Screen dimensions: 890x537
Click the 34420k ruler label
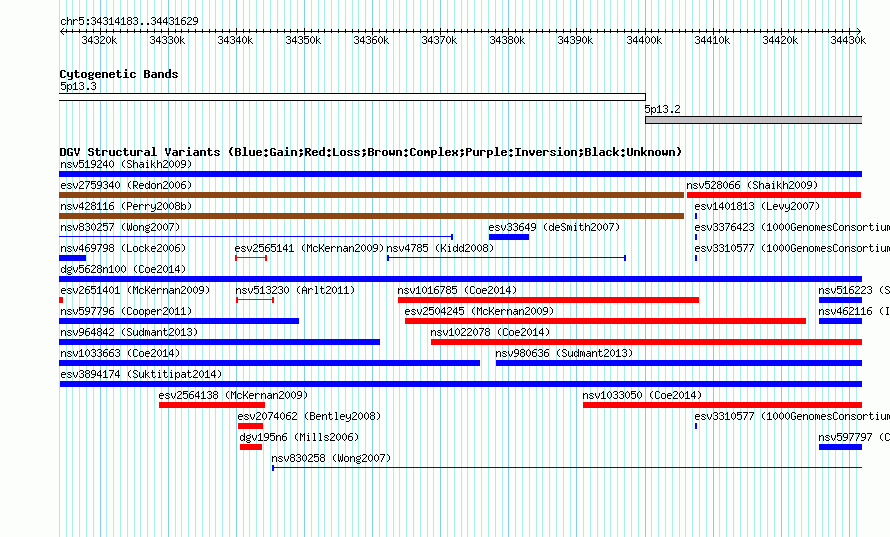point(780,40)
